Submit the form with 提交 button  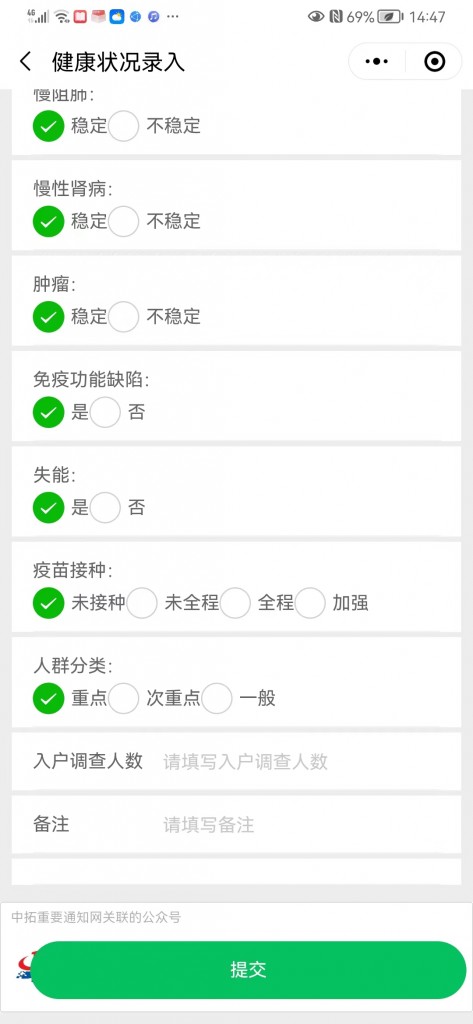249,970
